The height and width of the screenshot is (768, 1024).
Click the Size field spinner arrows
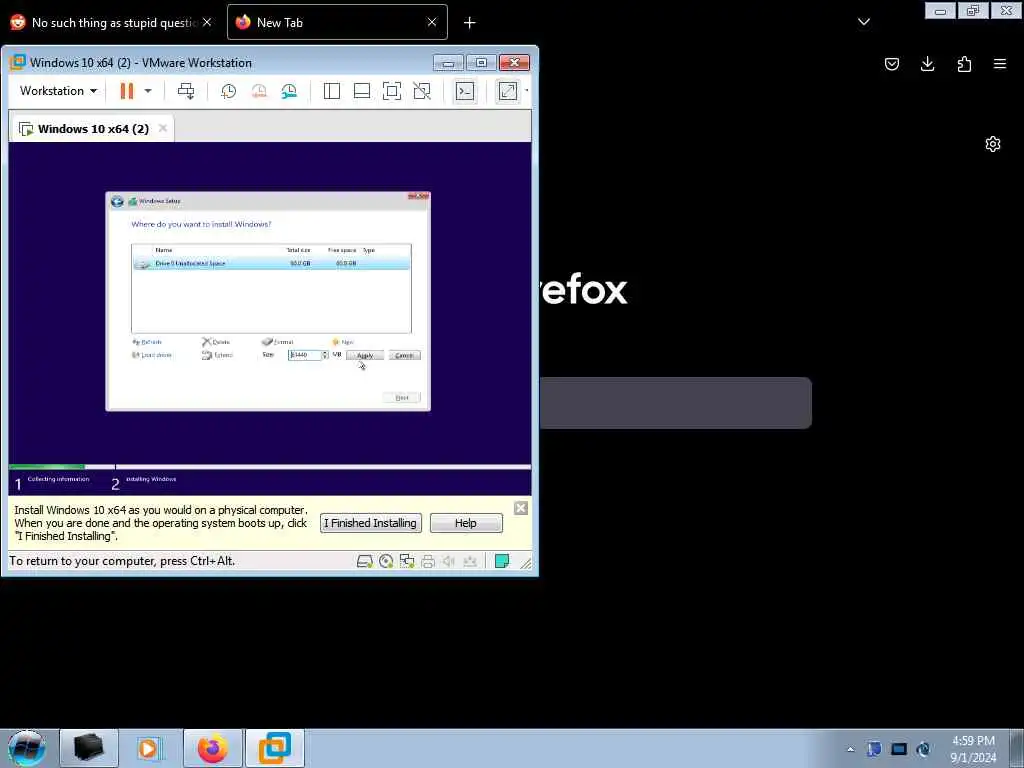tap(325, 355)
